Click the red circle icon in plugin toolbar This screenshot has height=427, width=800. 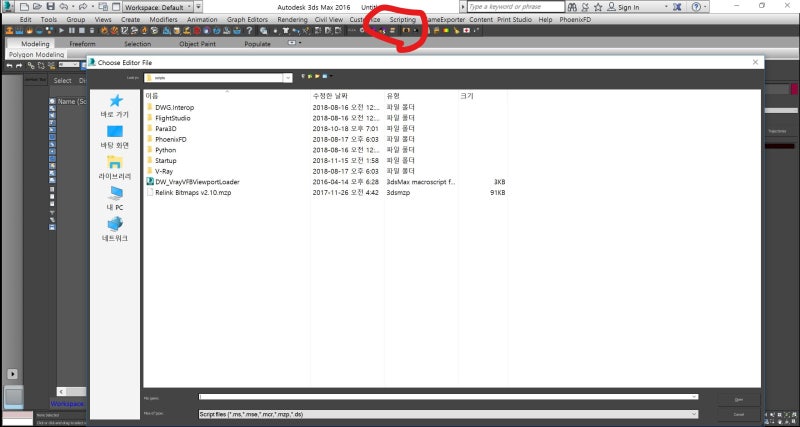point(197,31)
